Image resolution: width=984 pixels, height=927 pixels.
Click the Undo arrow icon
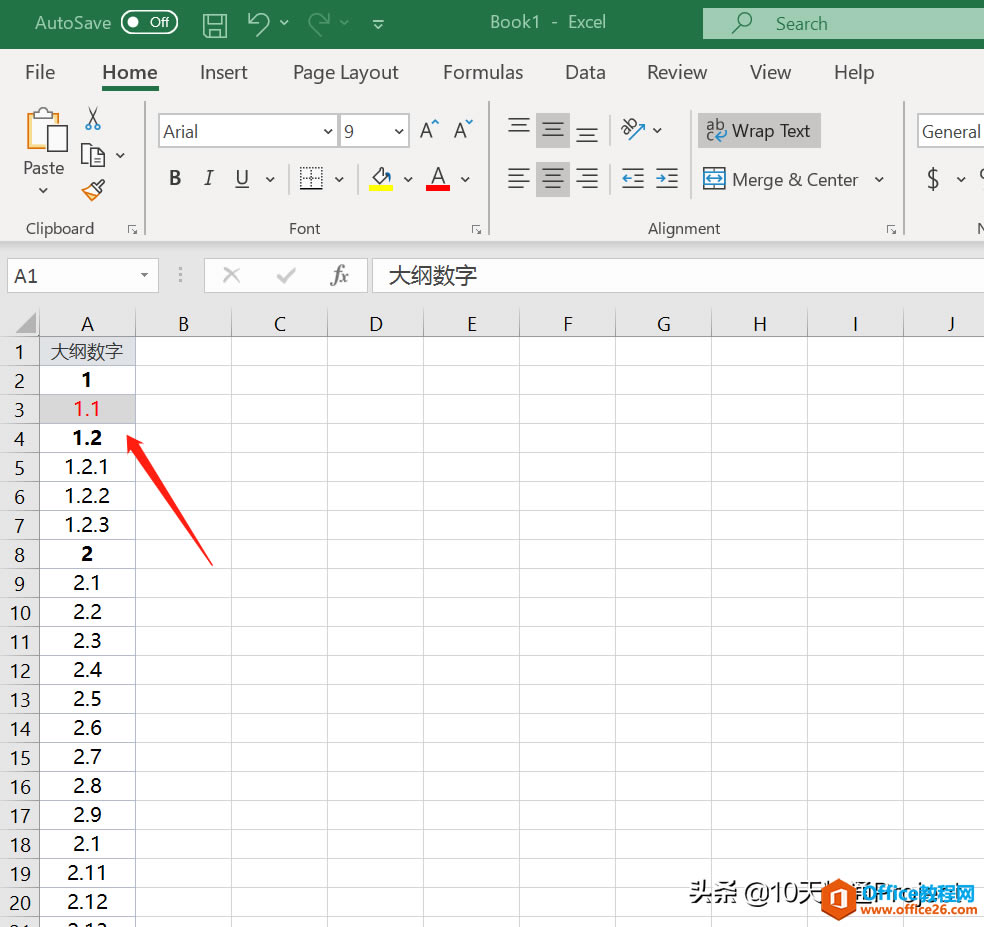click(258, 24)
